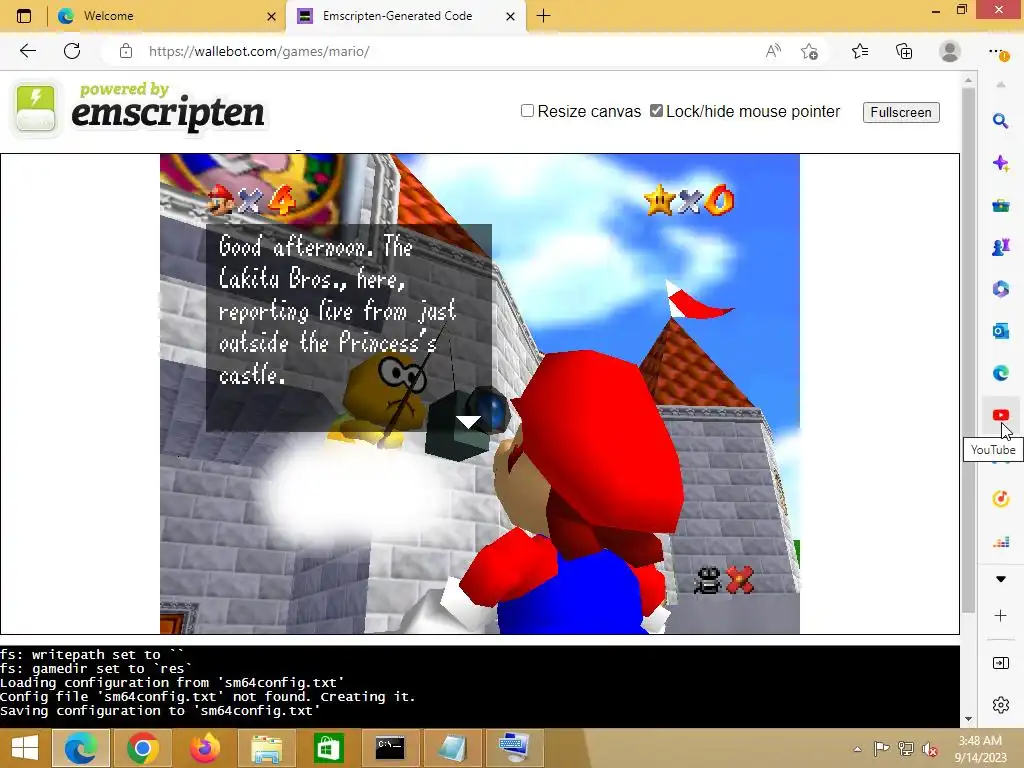Click the Mario lives counter icon
Viewport: 1024px width, 768px height.
(222, 199)
